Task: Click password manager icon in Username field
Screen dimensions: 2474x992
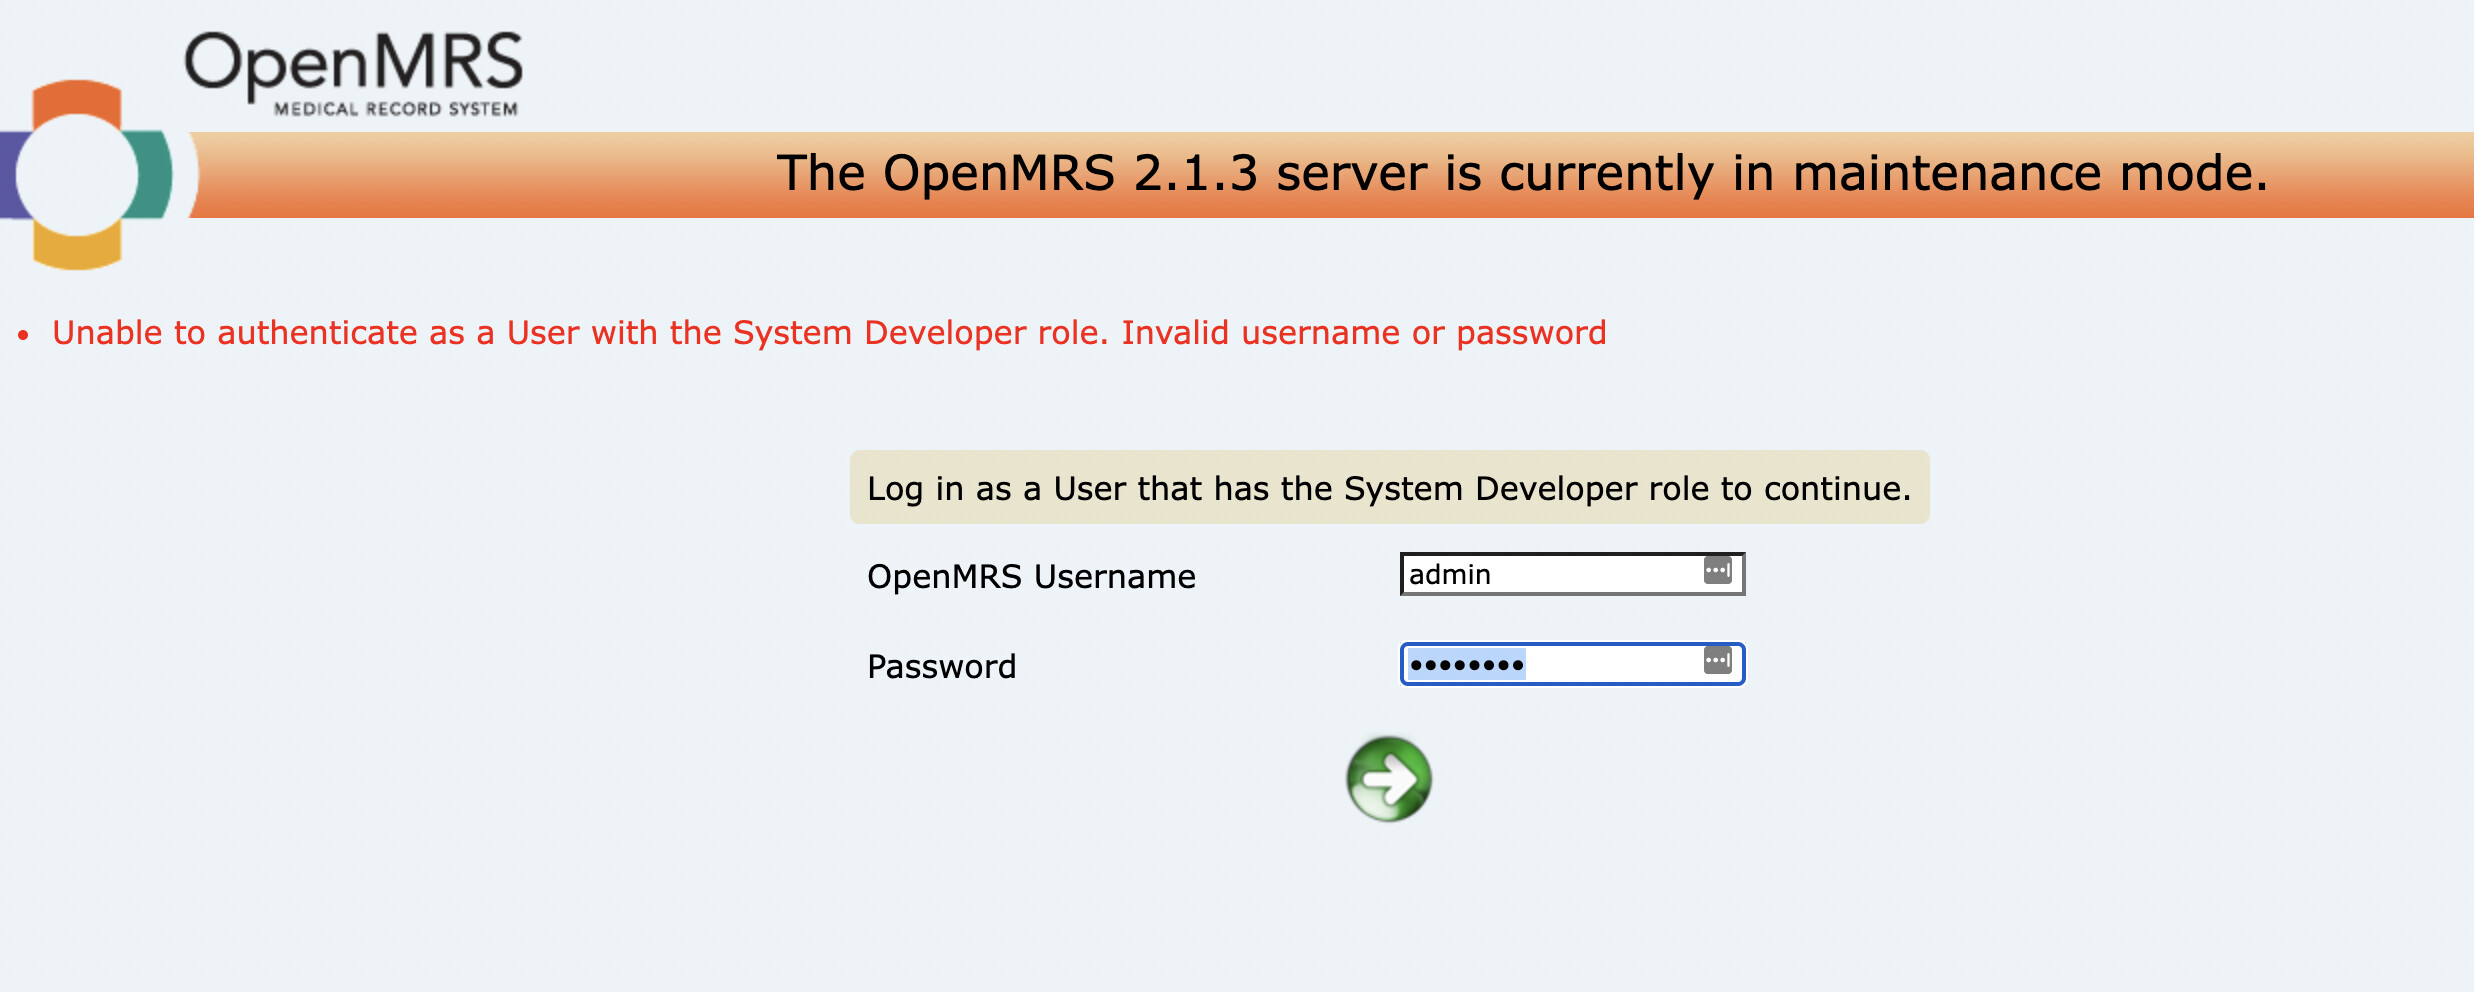Action: coord(1717,571)
